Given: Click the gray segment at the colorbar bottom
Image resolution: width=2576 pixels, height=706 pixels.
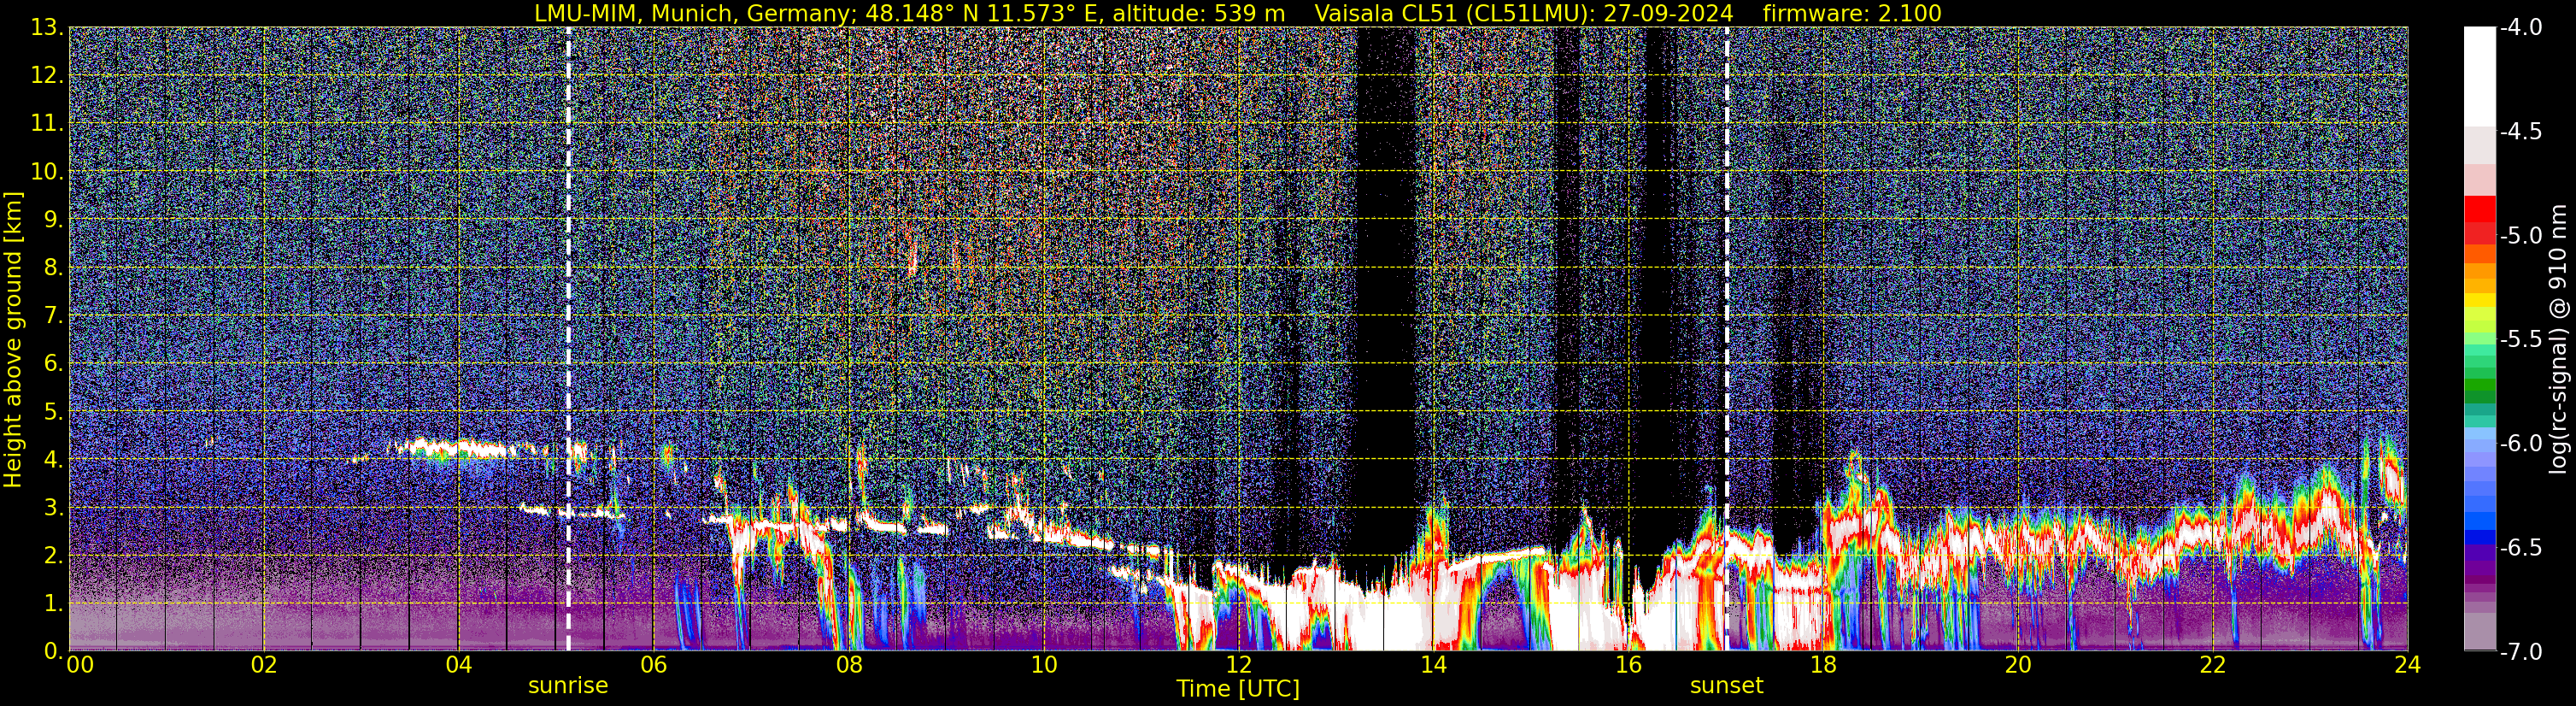Looking at the screenshot, I should (2479, 632).
